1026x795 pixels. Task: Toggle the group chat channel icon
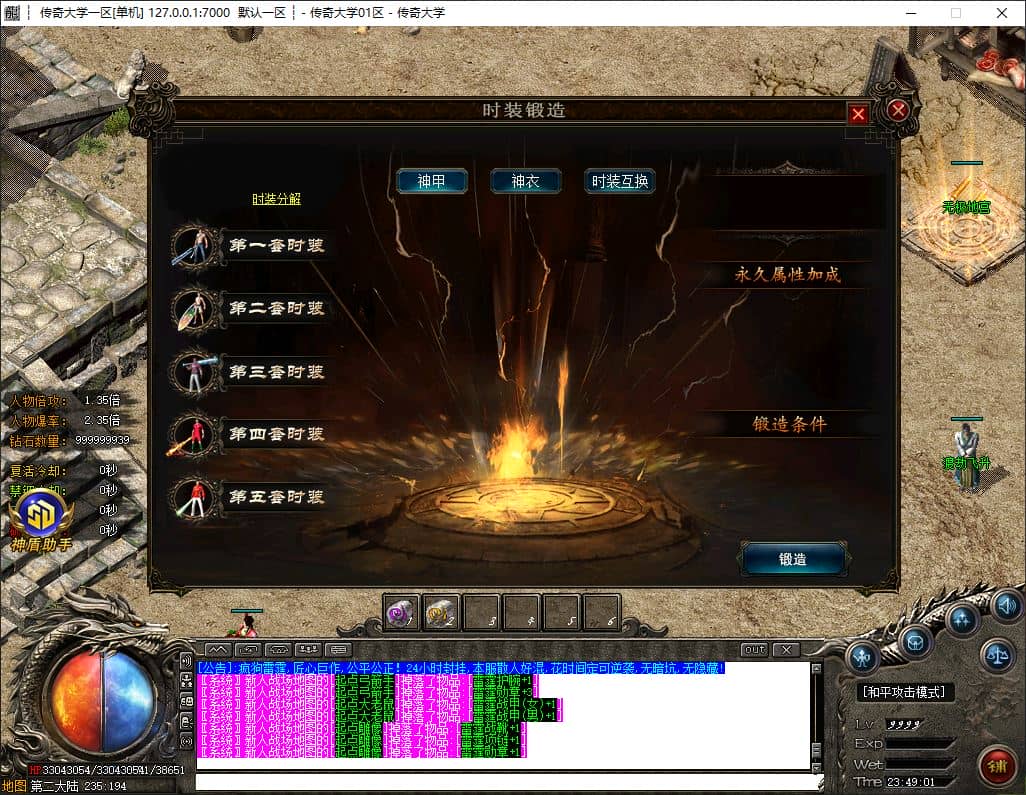pos(186,681)
